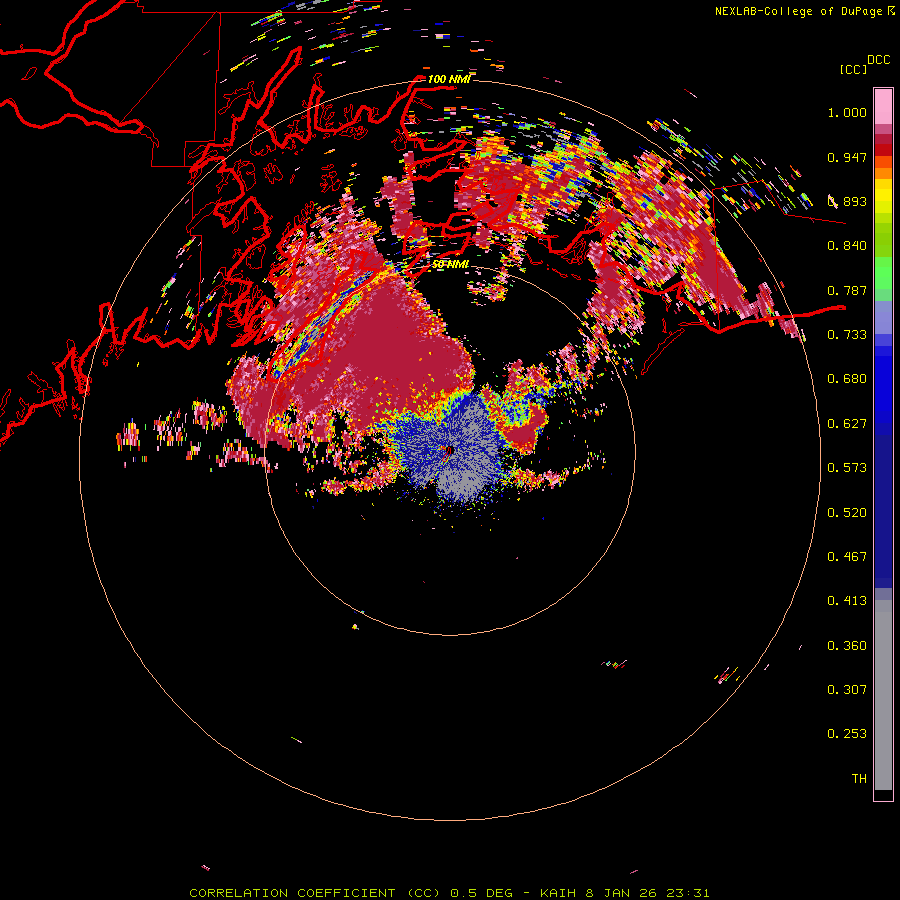
Task: Click the 0.360 scale value
Action: click(847, 646)
